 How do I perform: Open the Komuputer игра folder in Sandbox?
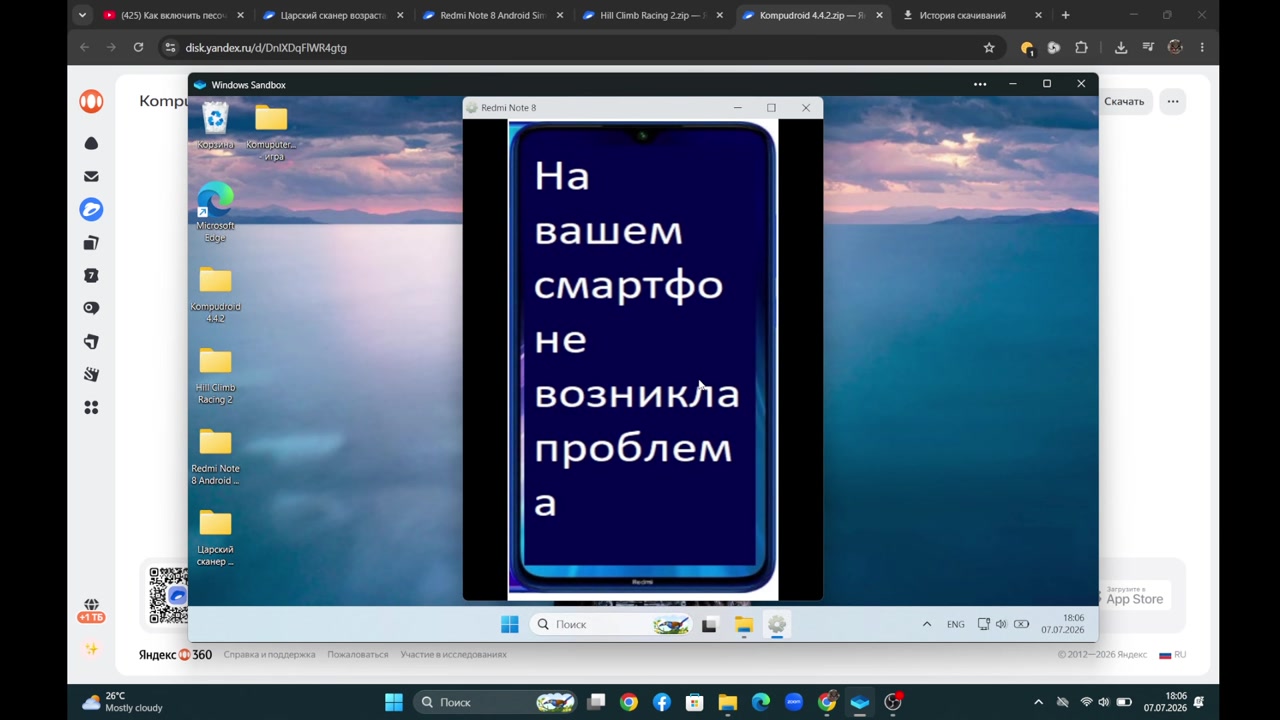pyautogui.click(x=270, y=132)
